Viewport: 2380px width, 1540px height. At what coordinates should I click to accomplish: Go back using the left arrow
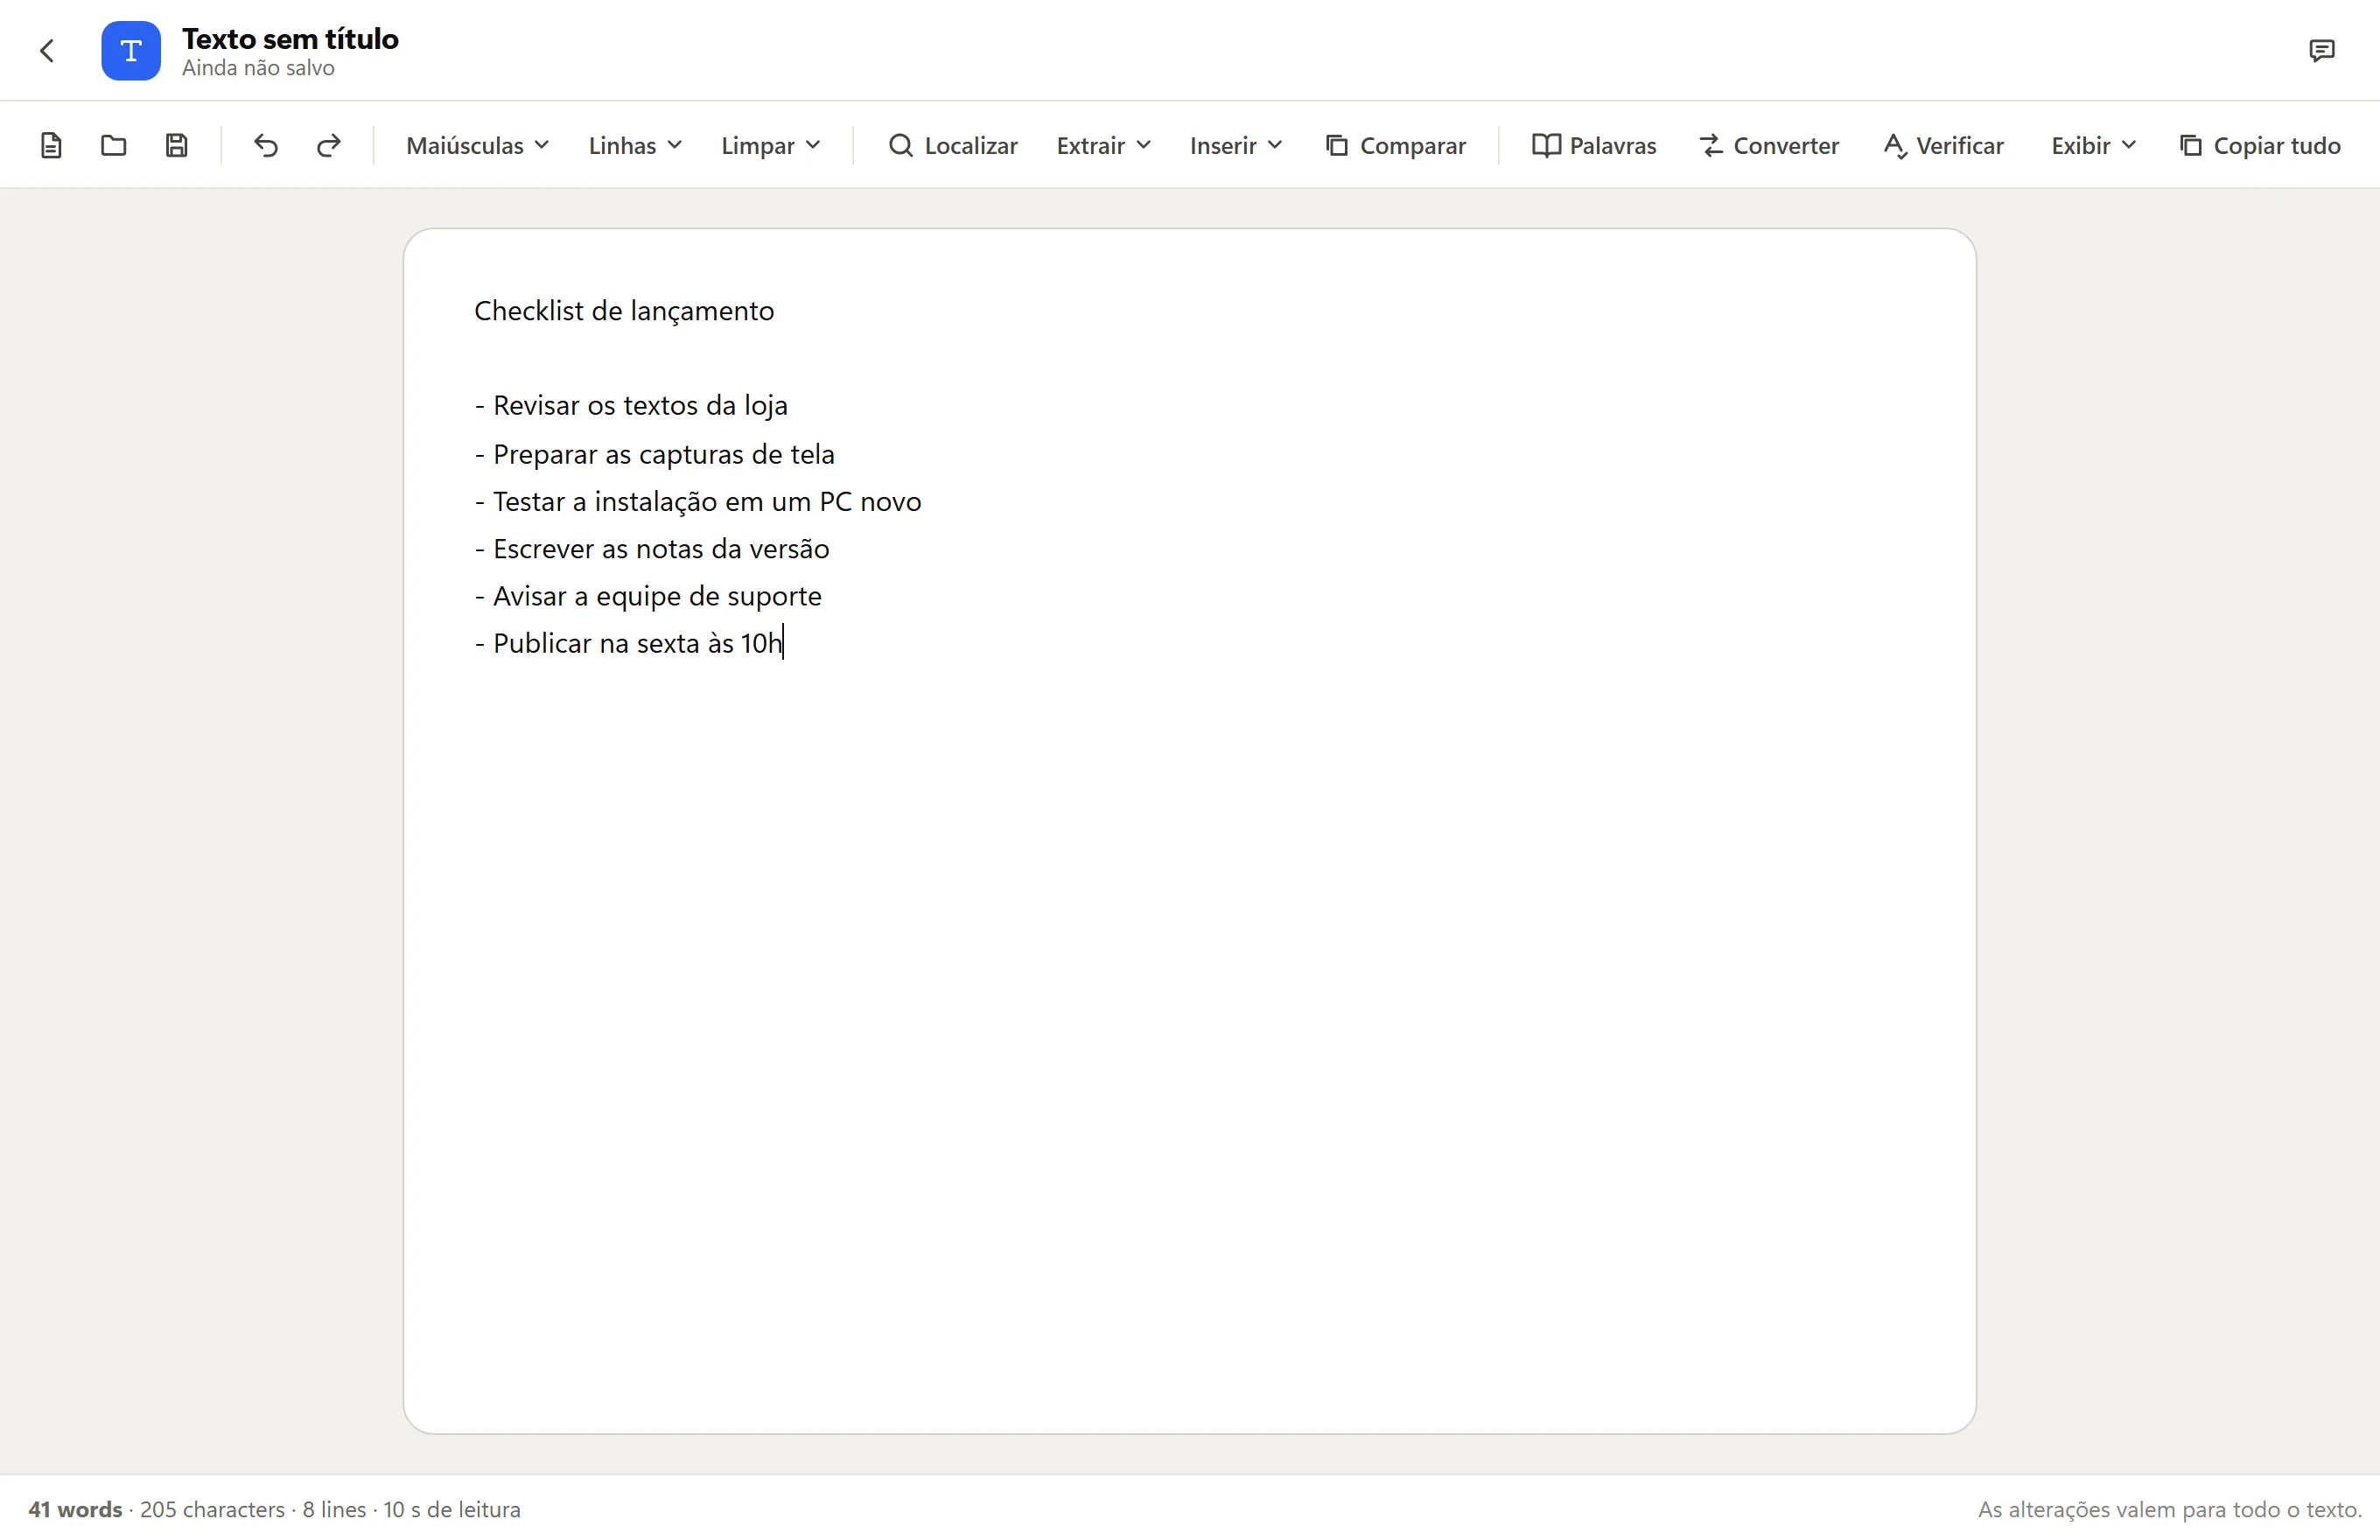[x=47, y=50]
